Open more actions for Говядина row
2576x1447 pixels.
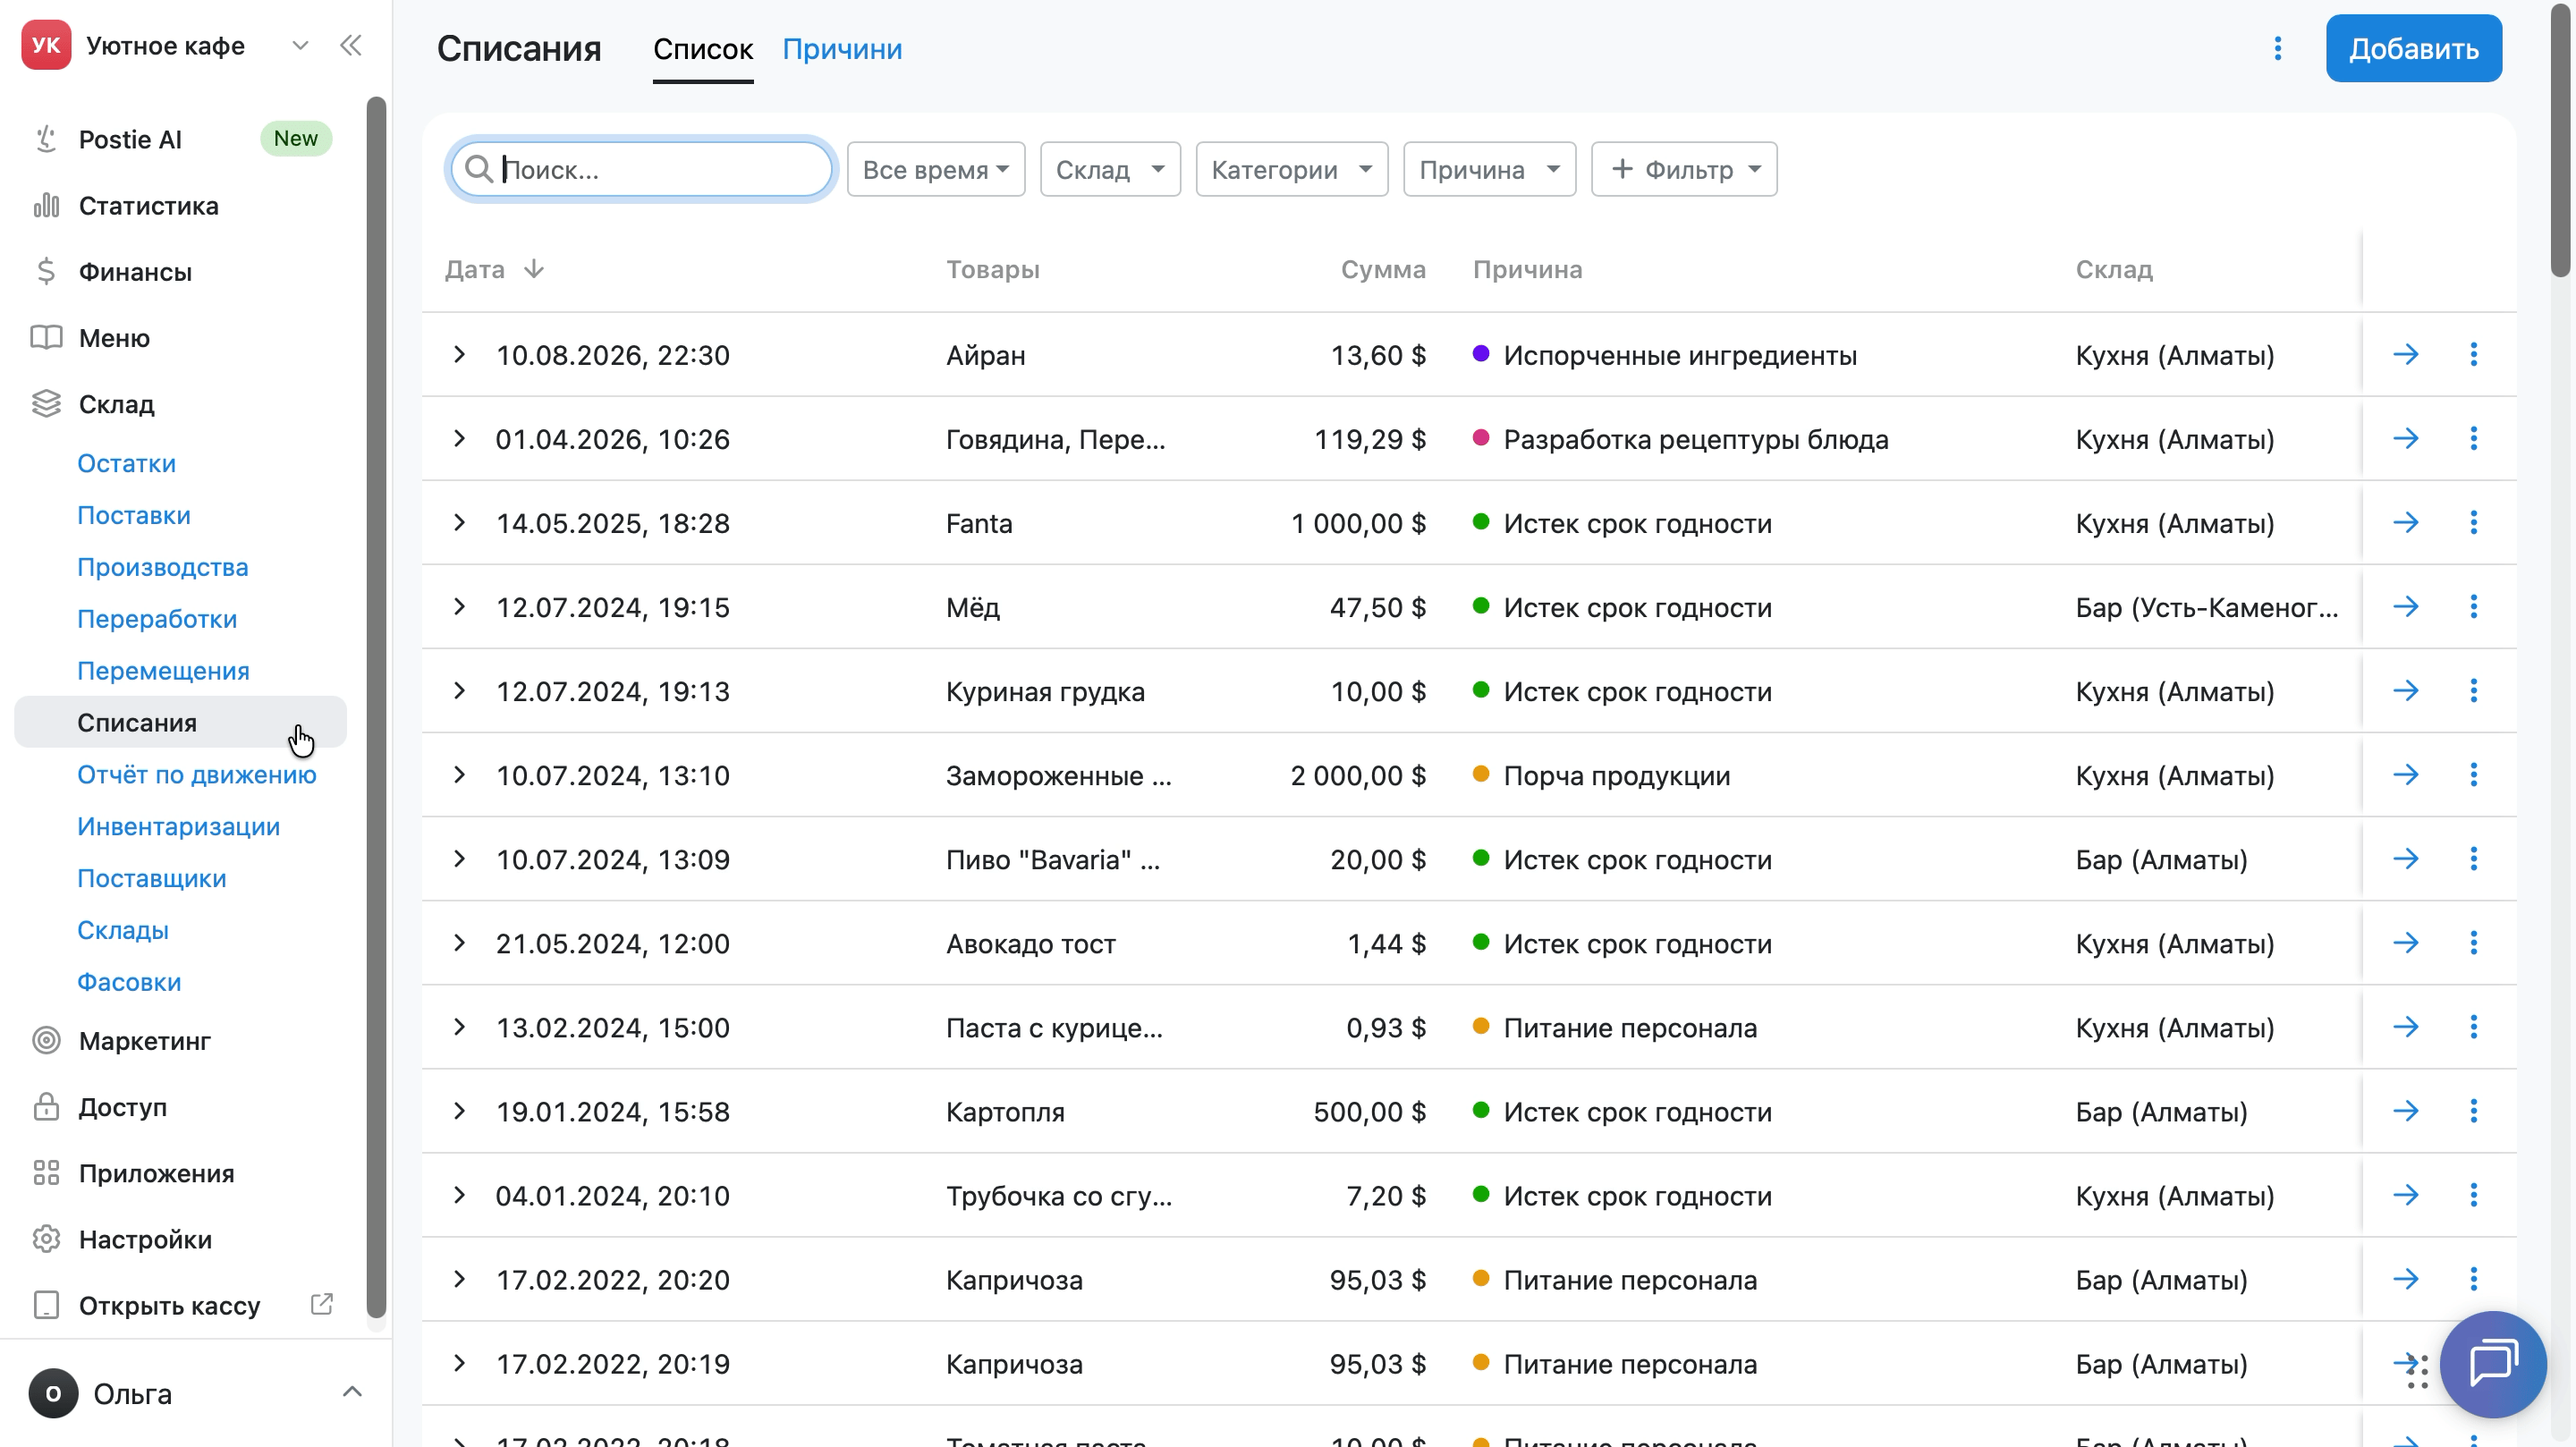pyautogui.click(x=2473, y=438)
